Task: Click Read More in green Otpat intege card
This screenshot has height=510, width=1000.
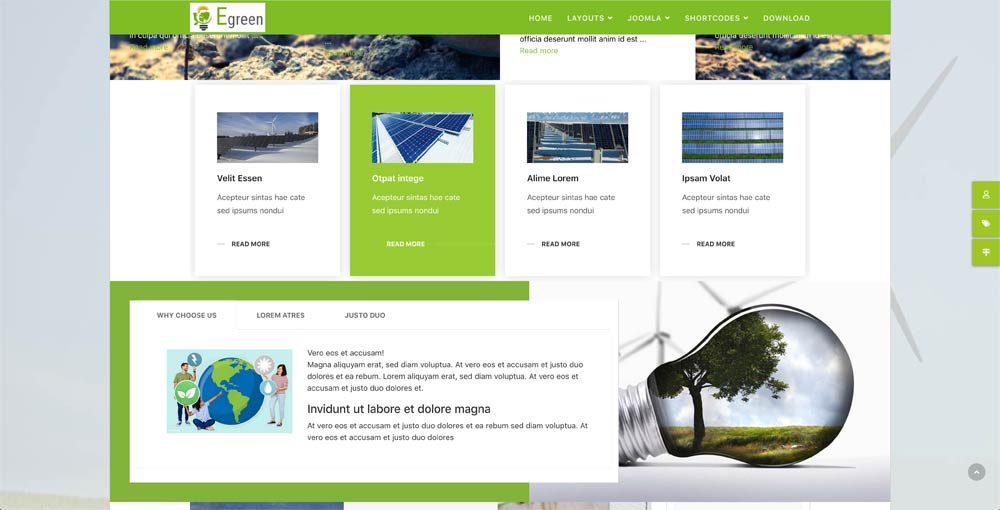Action: coord(405,244)
